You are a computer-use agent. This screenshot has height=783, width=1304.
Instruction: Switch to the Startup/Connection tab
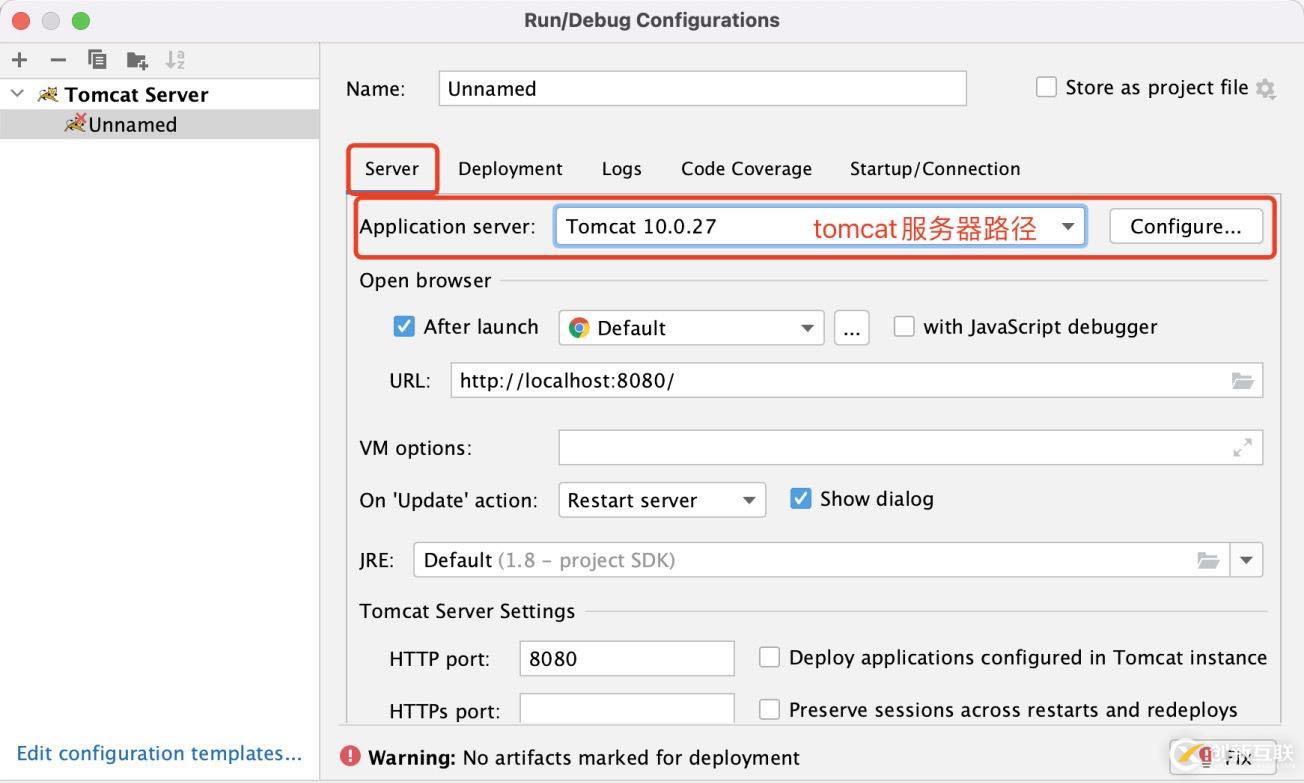935,169
